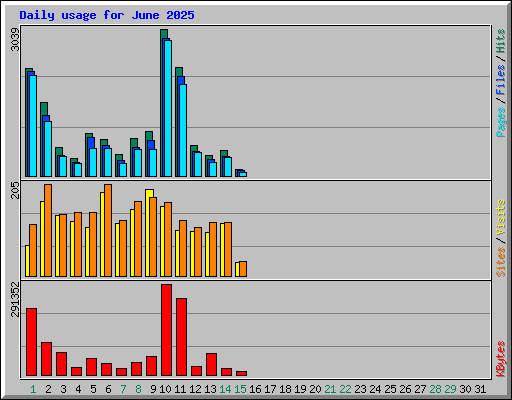
Task: Click the day 10 red KBytes bar
Action: pos(166,330)
